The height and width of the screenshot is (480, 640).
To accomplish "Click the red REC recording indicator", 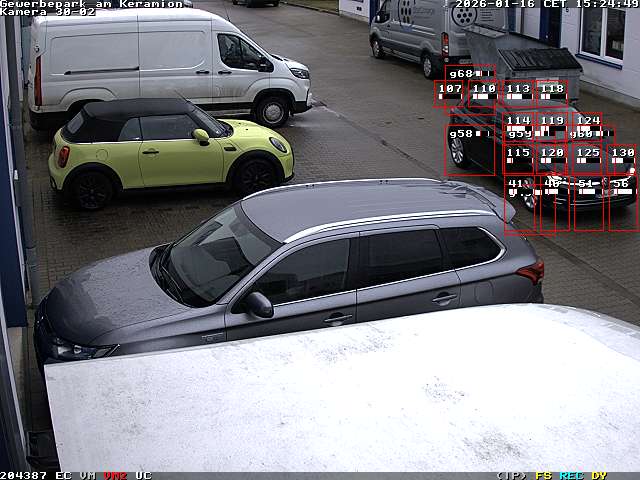I will 572,475.
